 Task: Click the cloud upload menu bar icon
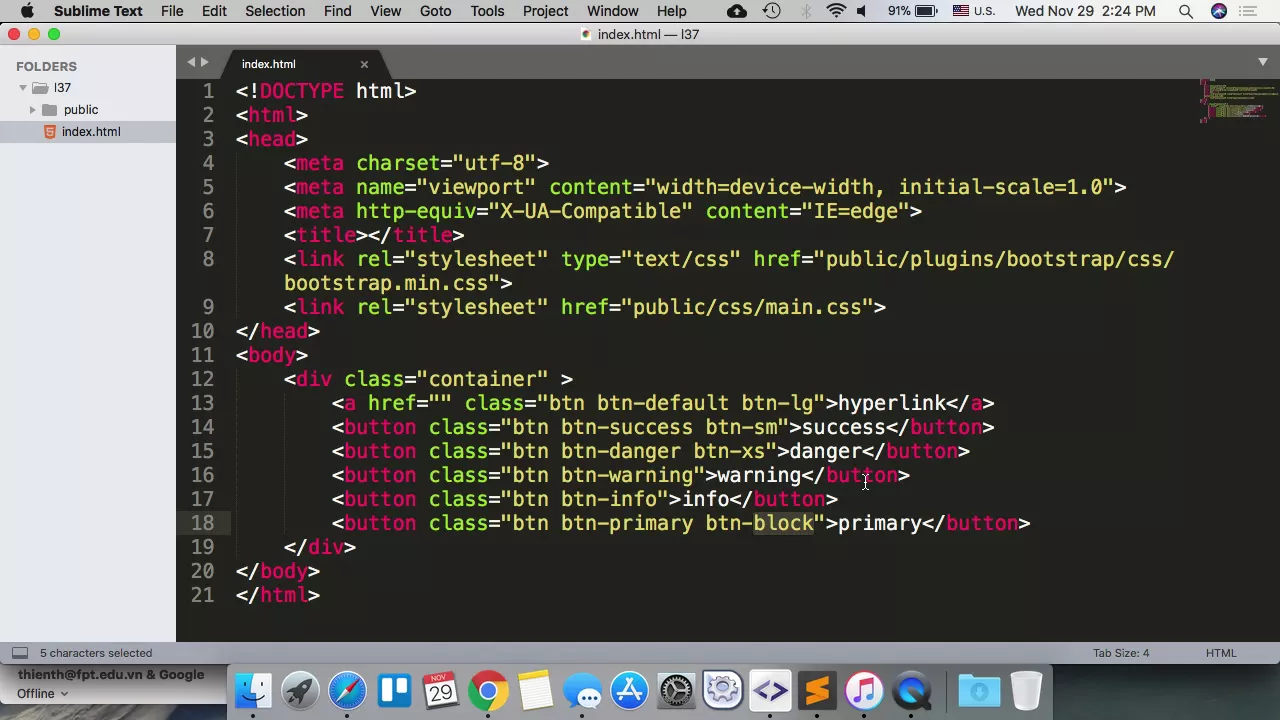(x=737, y=11)
